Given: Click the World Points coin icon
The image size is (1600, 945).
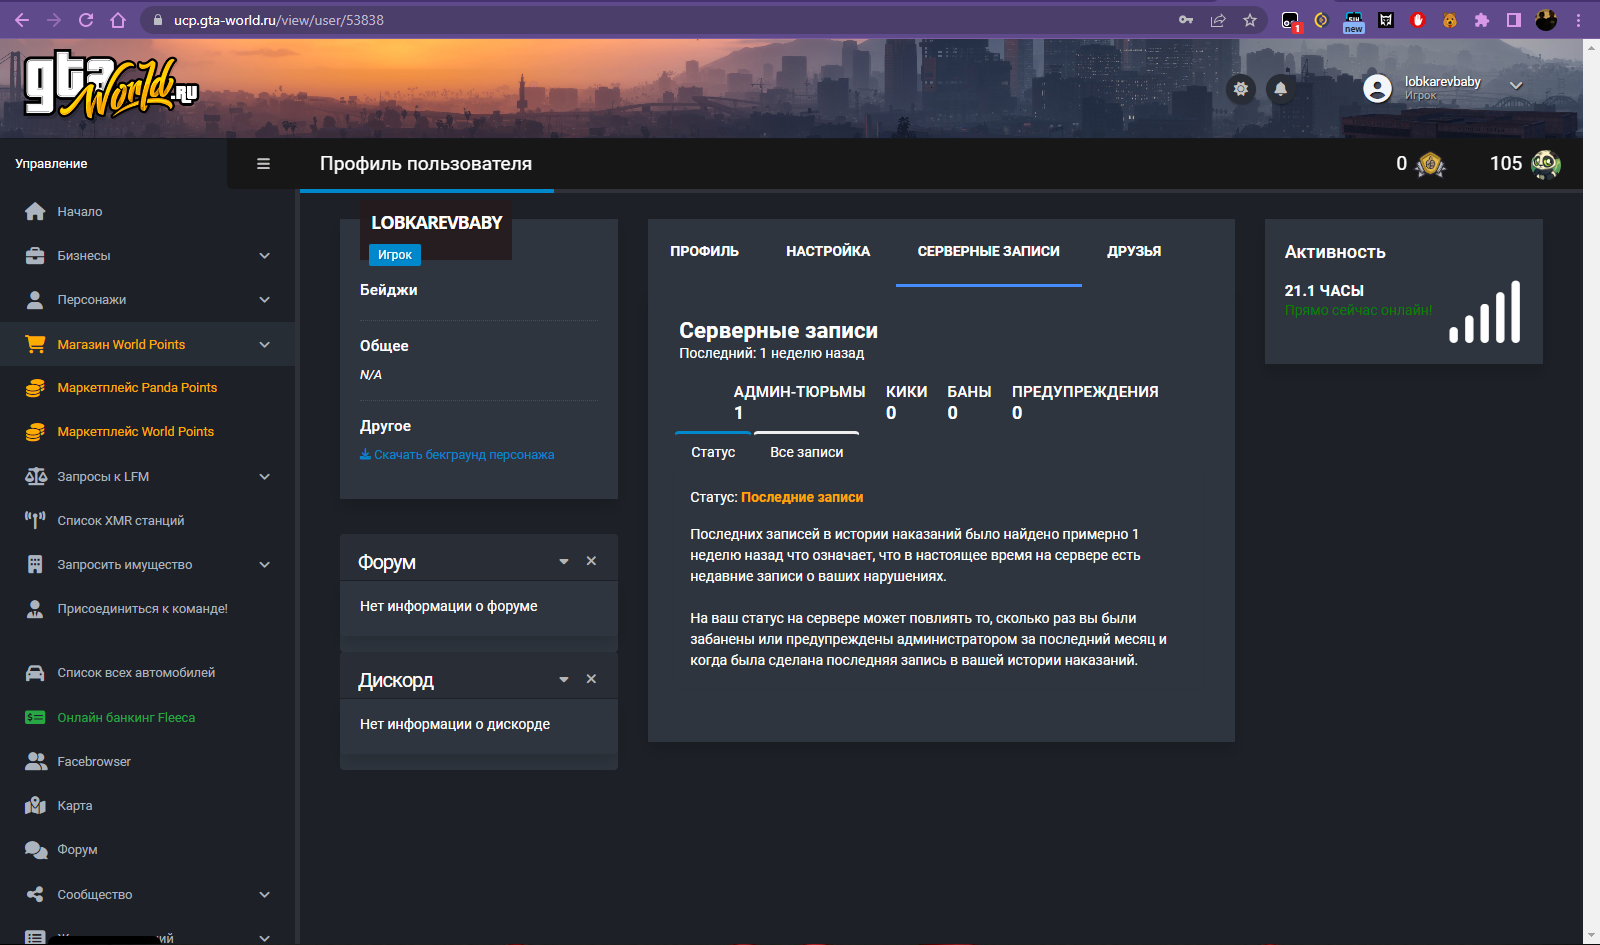Looking at the screenshot, I should [1431, 164].
